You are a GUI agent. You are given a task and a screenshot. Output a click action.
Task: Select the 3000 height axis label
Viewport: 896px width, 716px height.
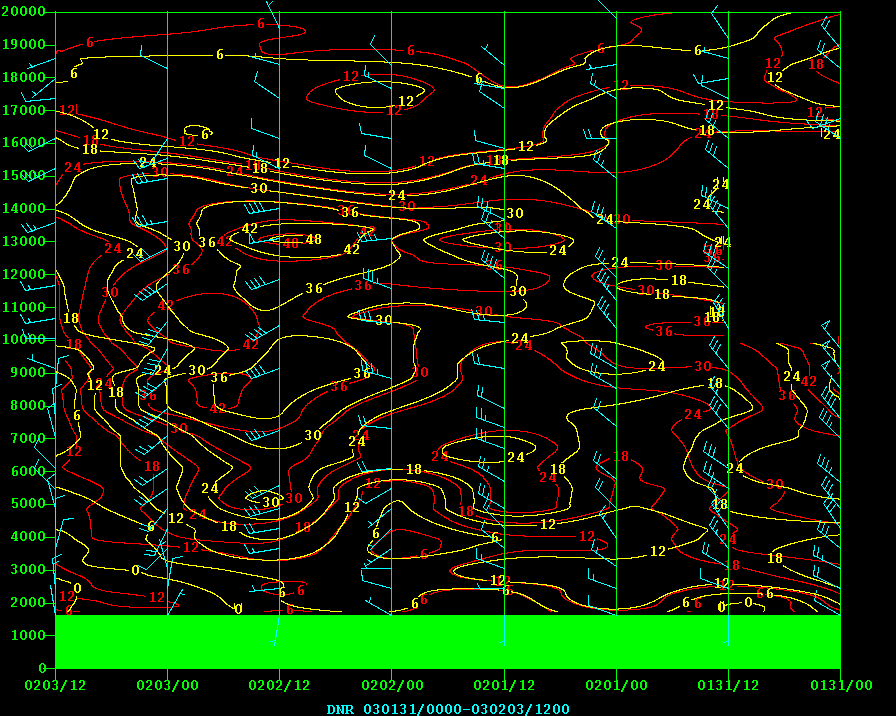tap(30, 570)
